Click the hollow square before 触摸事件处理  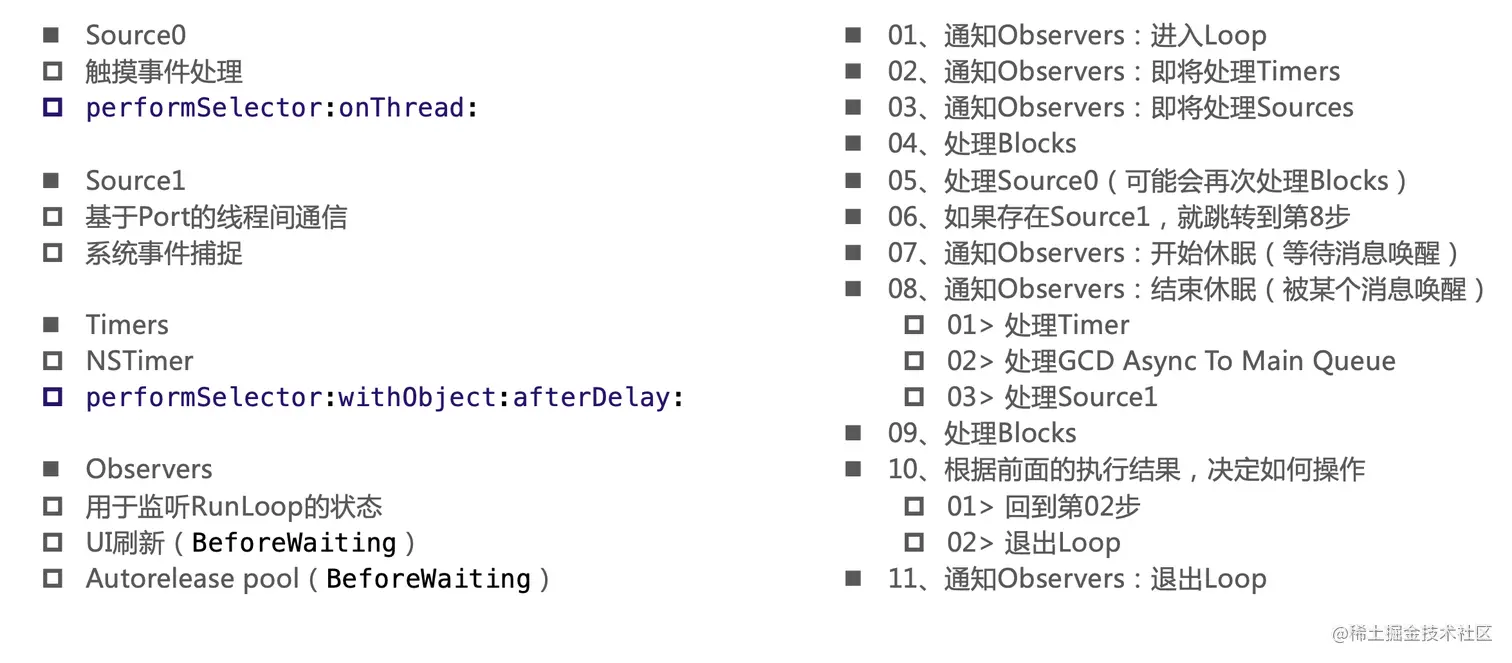[52, 72]
